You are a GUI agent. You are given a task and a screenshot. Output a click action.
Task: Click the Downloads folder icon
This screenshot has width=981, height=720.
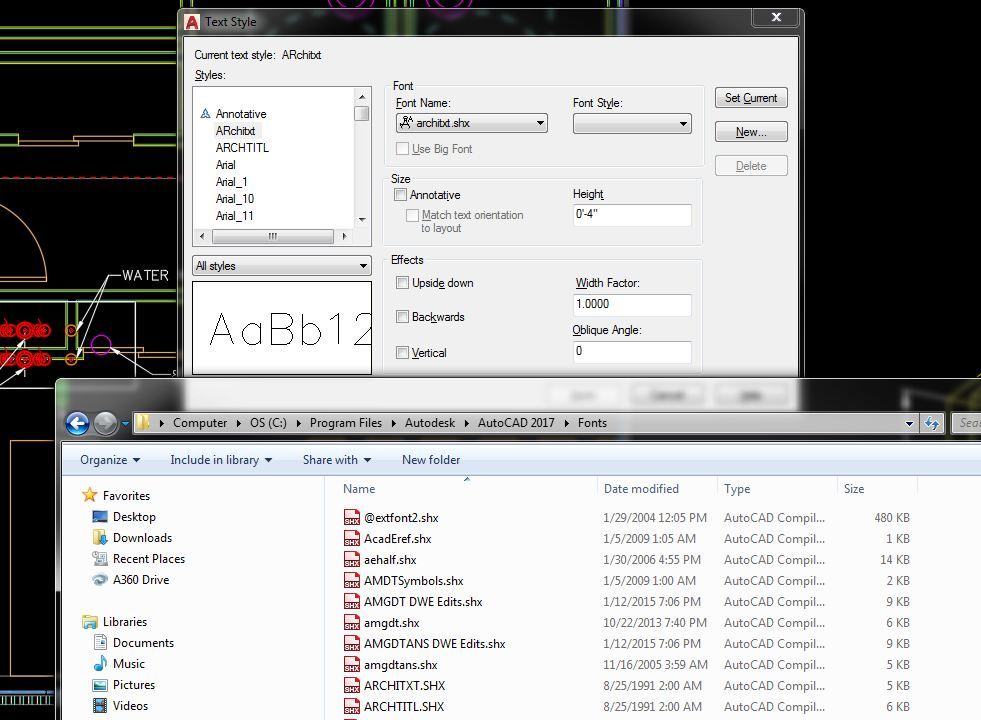(x=100, y=537)
